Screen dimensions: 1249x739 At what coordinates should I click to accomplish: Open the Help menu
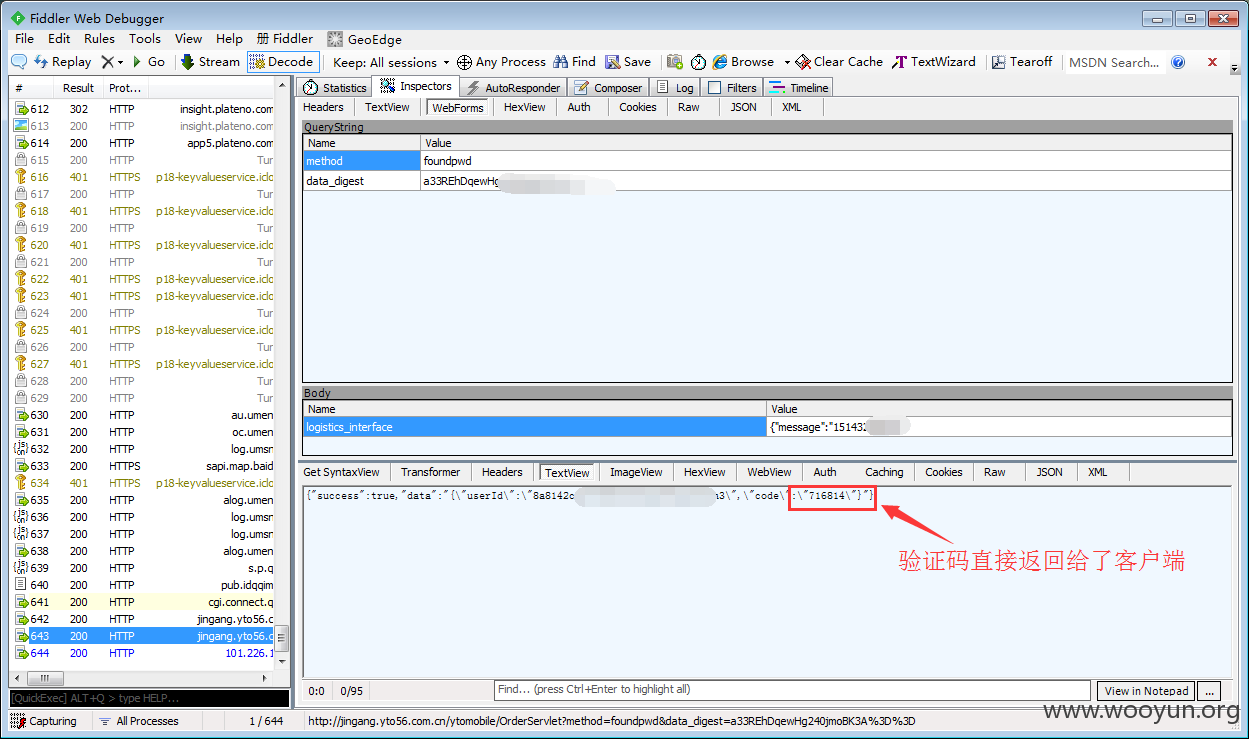tap(229, 38)
